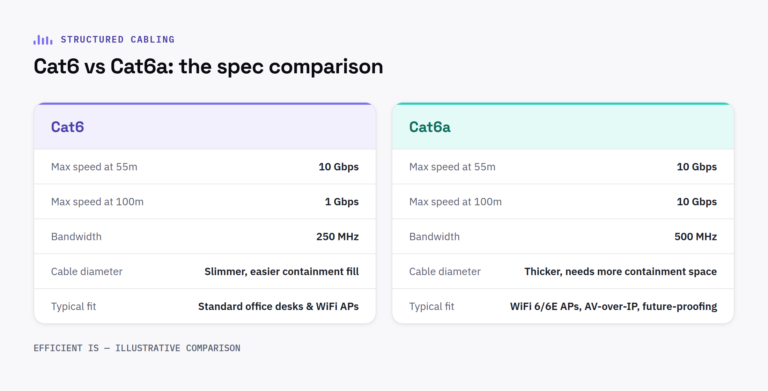Click the heading Cat6 vs Cat6a: the spec comparison

coord(208,66)
